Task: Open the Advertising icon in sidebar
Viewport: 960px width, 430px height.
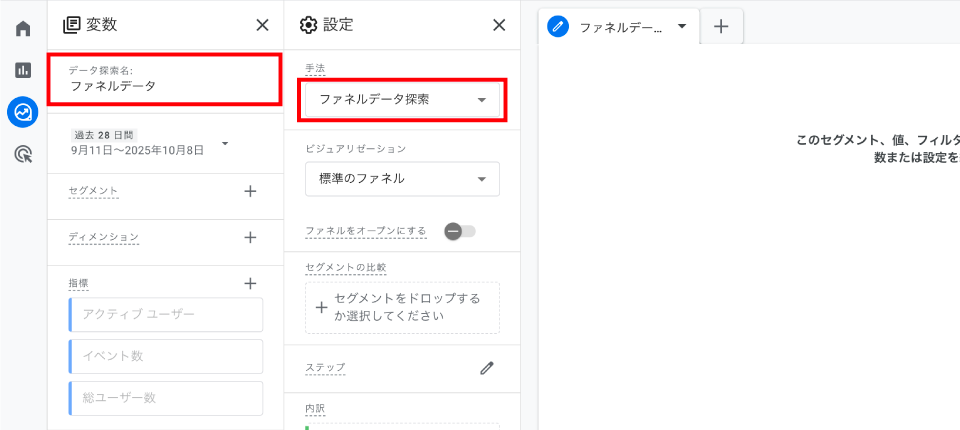Action: point(23,154)
